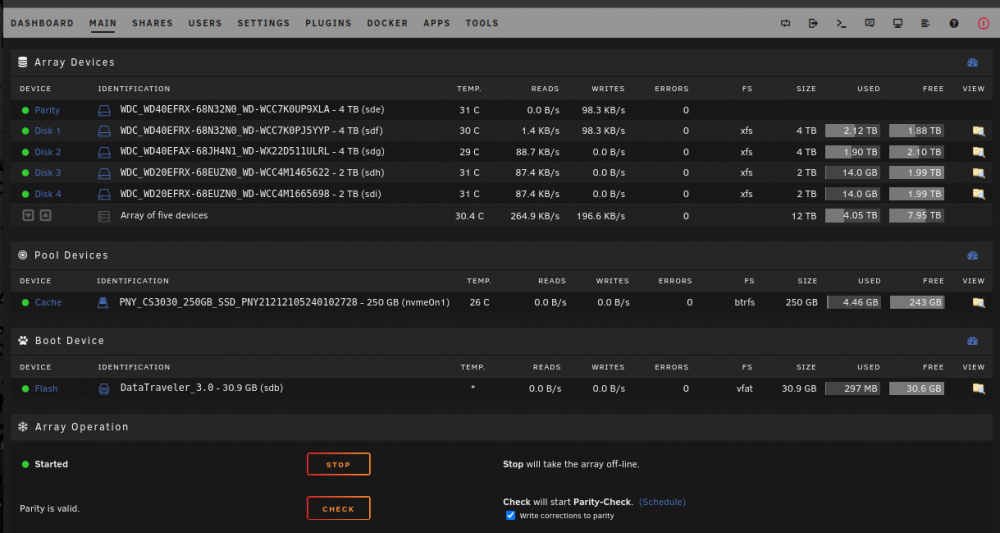Viewport: 1000px width, 533px height.
Task: Click the red info alert icon
Action: coord(983,24)
